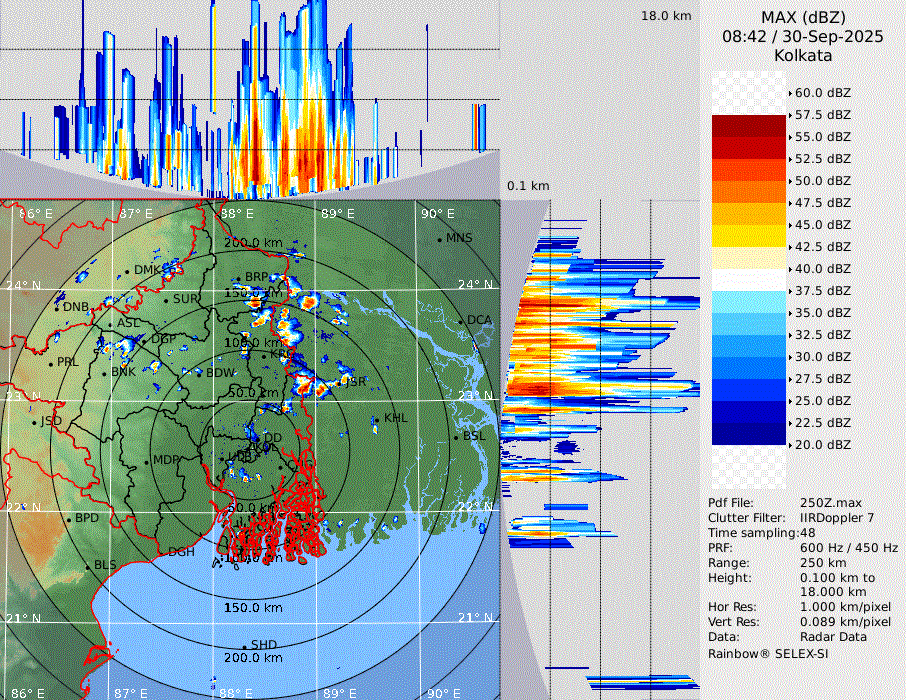Click the 18.0 km height label
Screen dimensions: 906x700
[666, 16]
